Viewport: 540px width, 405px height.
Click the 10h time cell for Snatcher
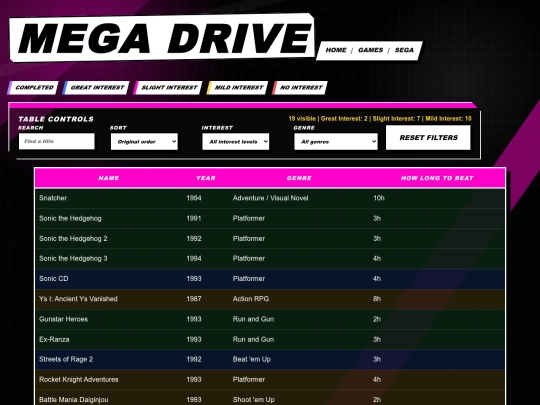379,198
